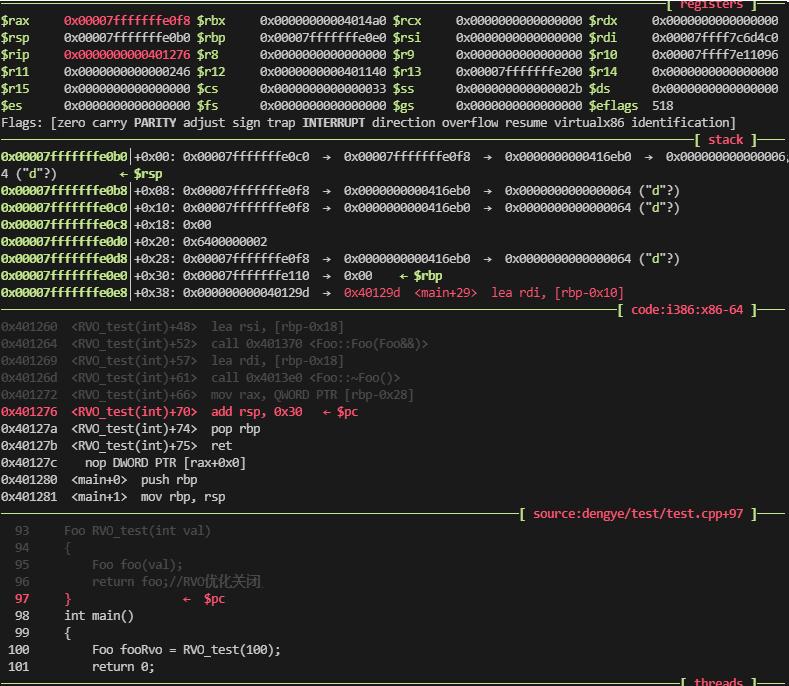Click the 'code:i386:x86-64' section header
This screenshot has height=686, width=789.
point(687,310)
